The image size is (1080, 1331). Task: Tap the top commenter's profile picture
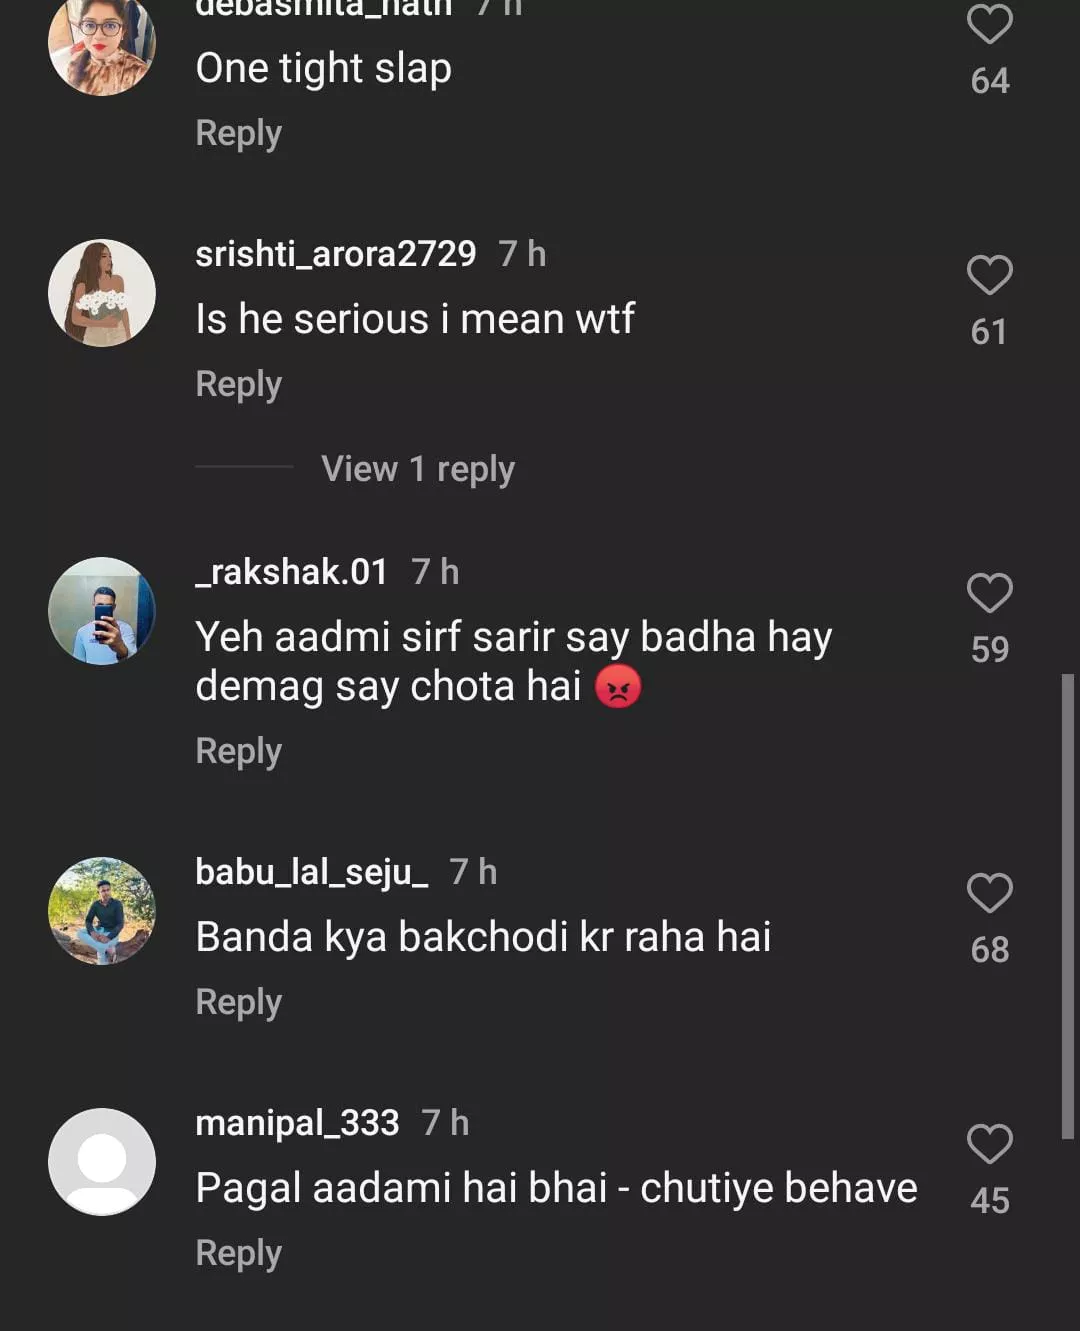coord(102,45)
